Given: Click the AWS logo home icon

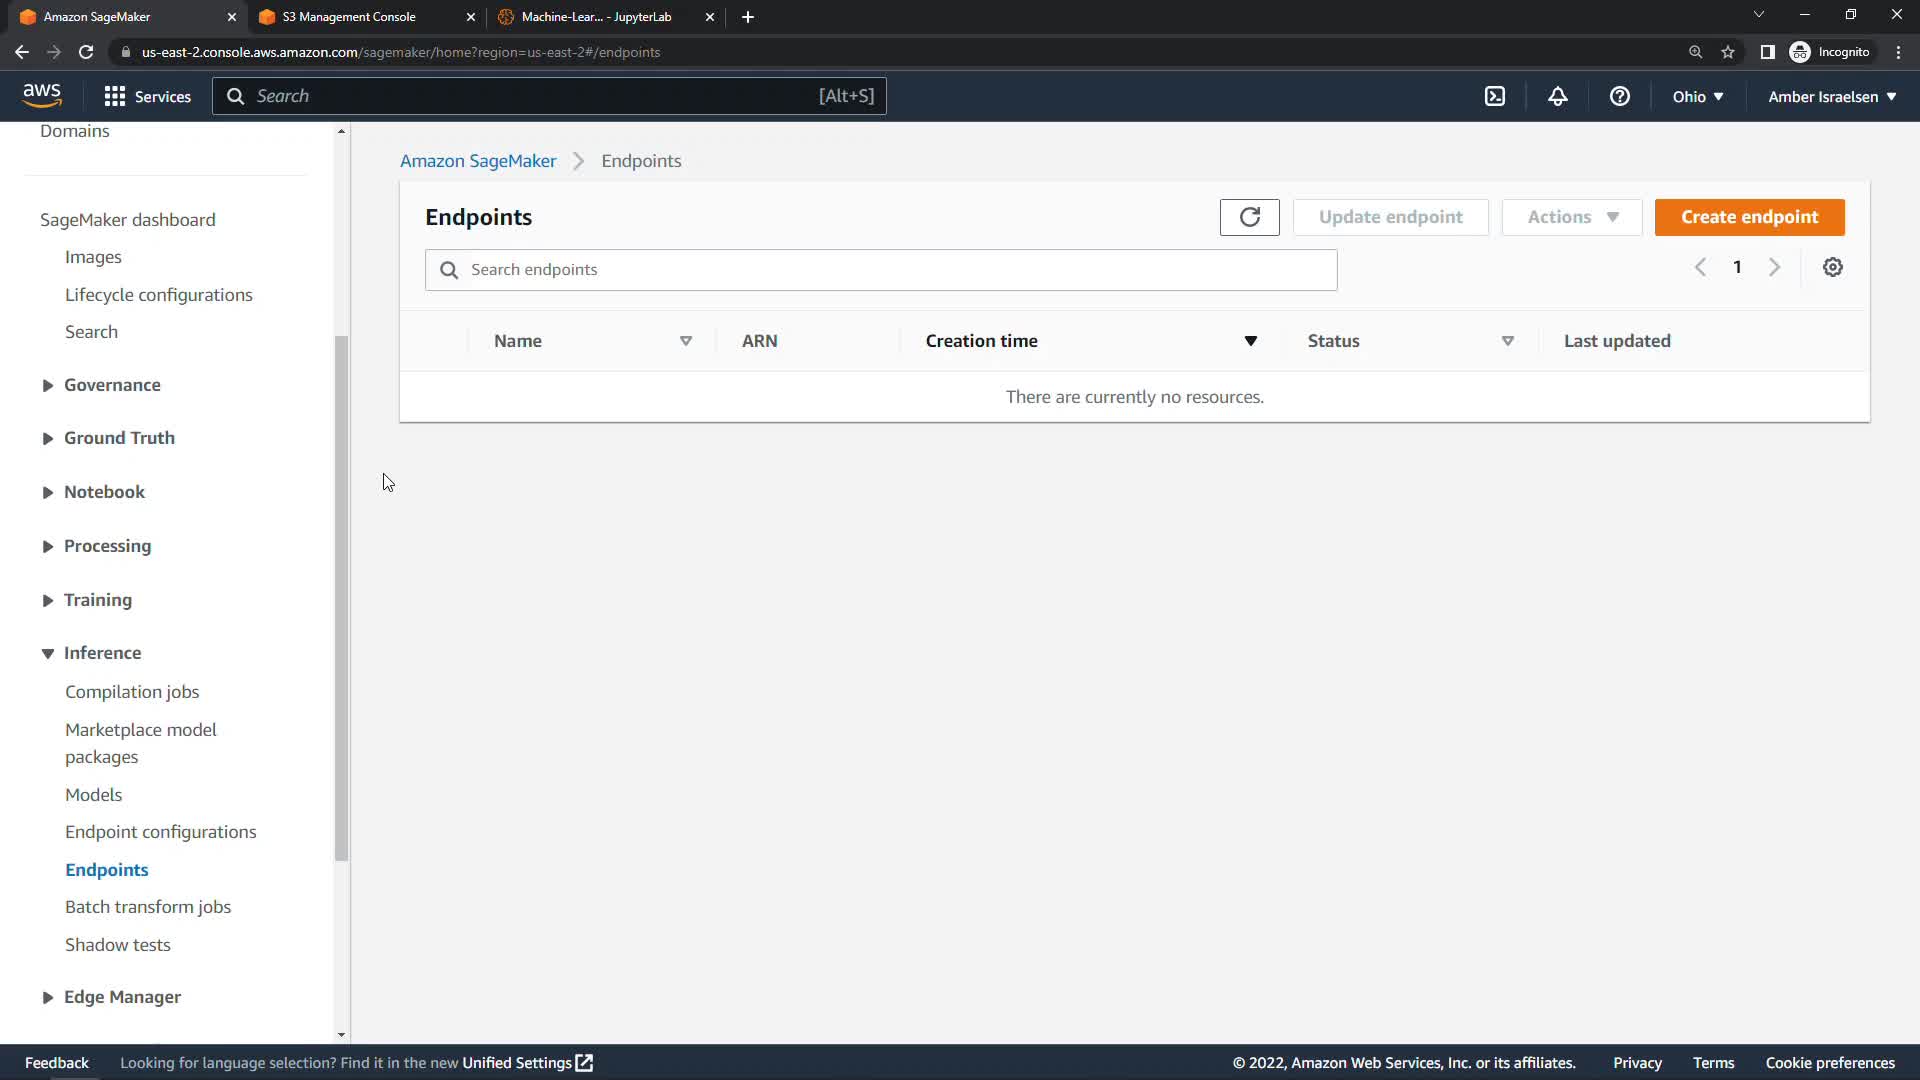Looking at the screenshot, I should [x=42, y=95].
